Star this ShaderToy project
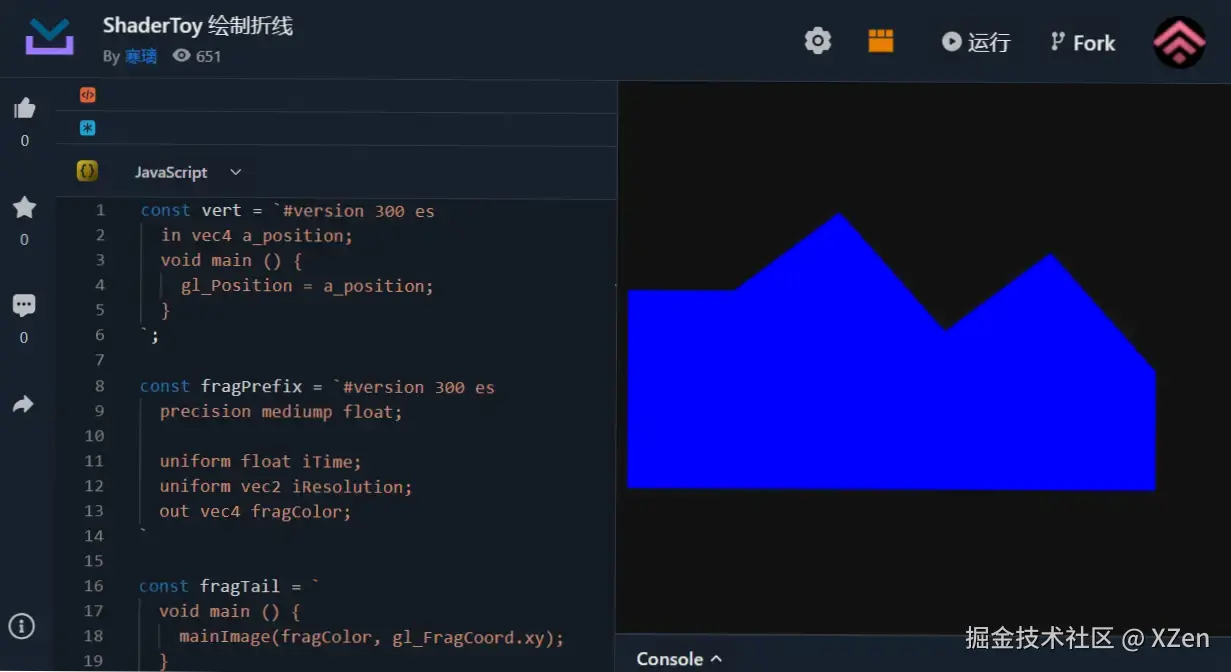 click(x=23, y=207)
